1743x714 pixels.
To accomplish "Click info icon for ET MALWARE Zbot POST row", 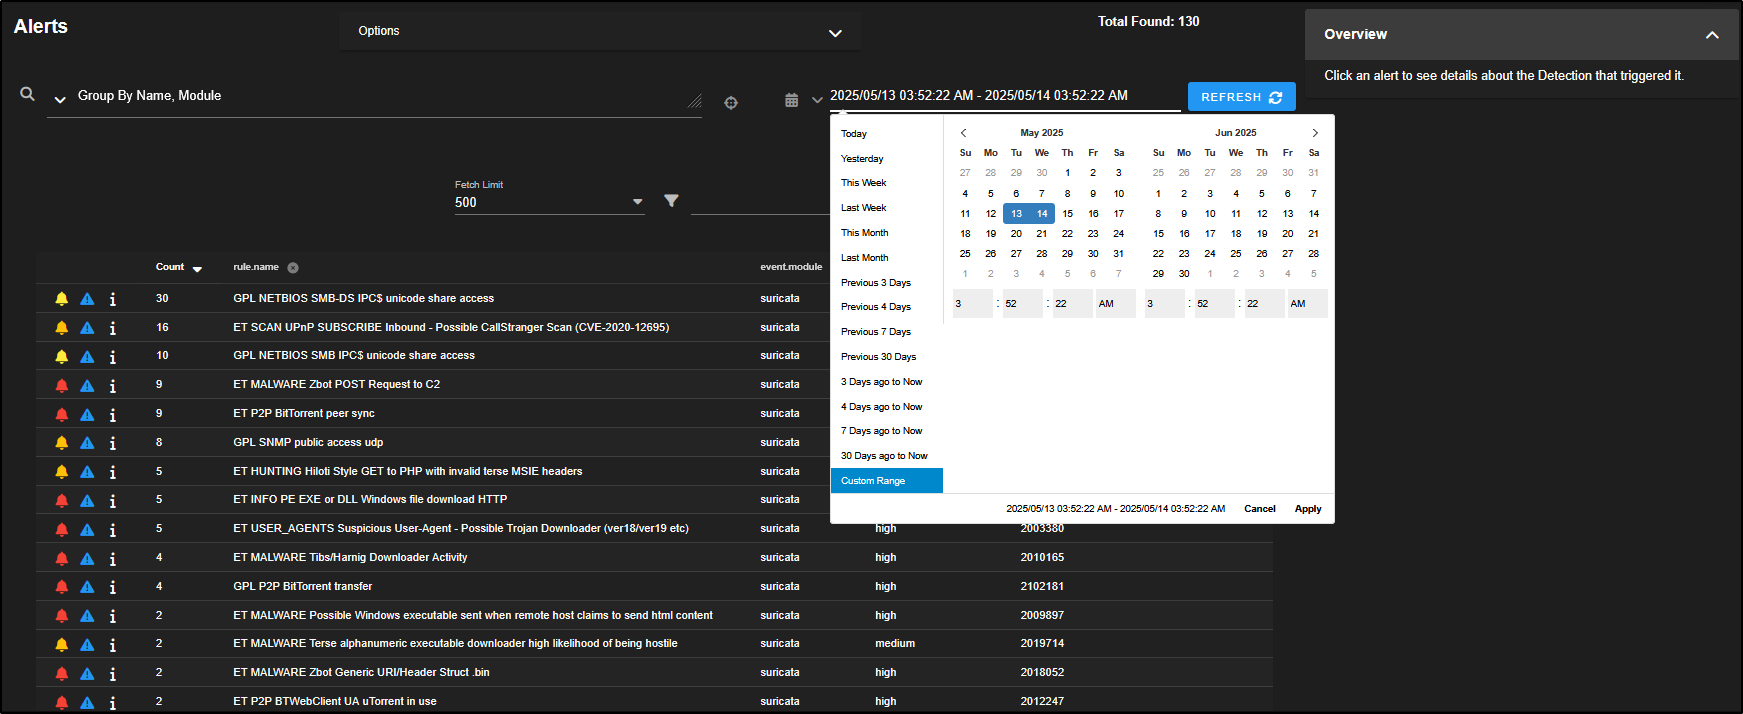I will pyautogui.click(x=112, y=386).
